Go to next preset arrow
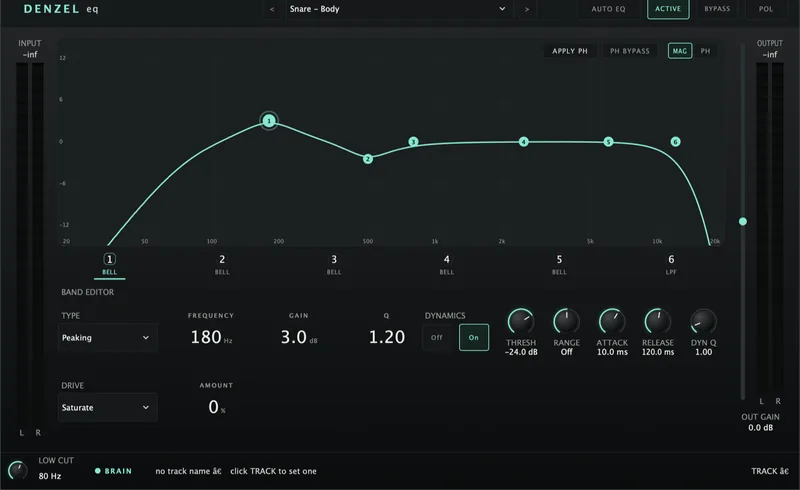800x490 pixels. click(527, 9)
